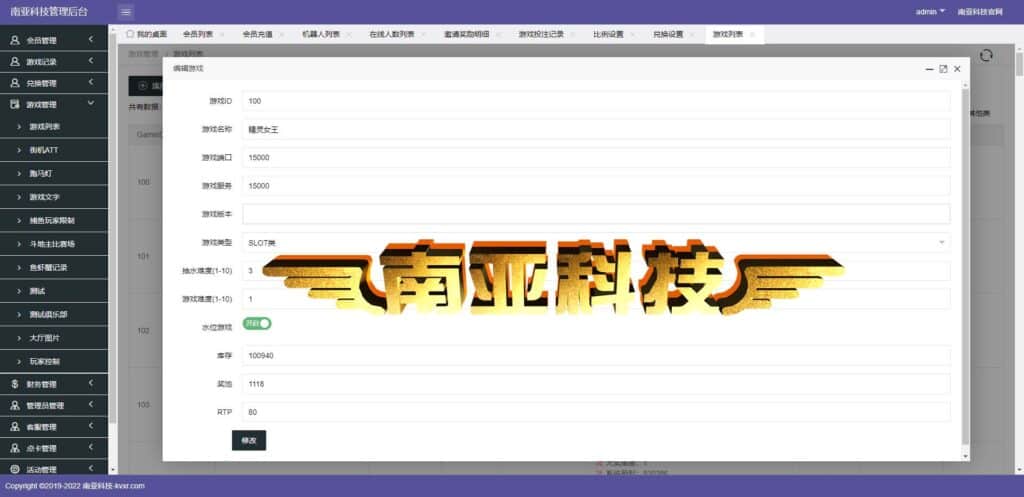Click the 修改 submit button
This screenshot has height=497, width=1024.
click(249, 440)
